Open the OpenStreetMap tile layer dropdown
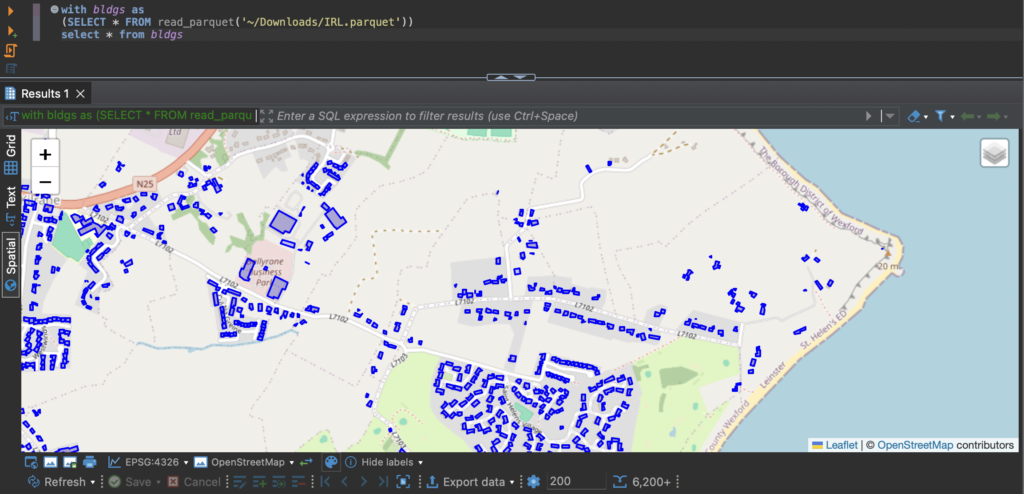Viewport: 1024px width, 494px height. 244,462
